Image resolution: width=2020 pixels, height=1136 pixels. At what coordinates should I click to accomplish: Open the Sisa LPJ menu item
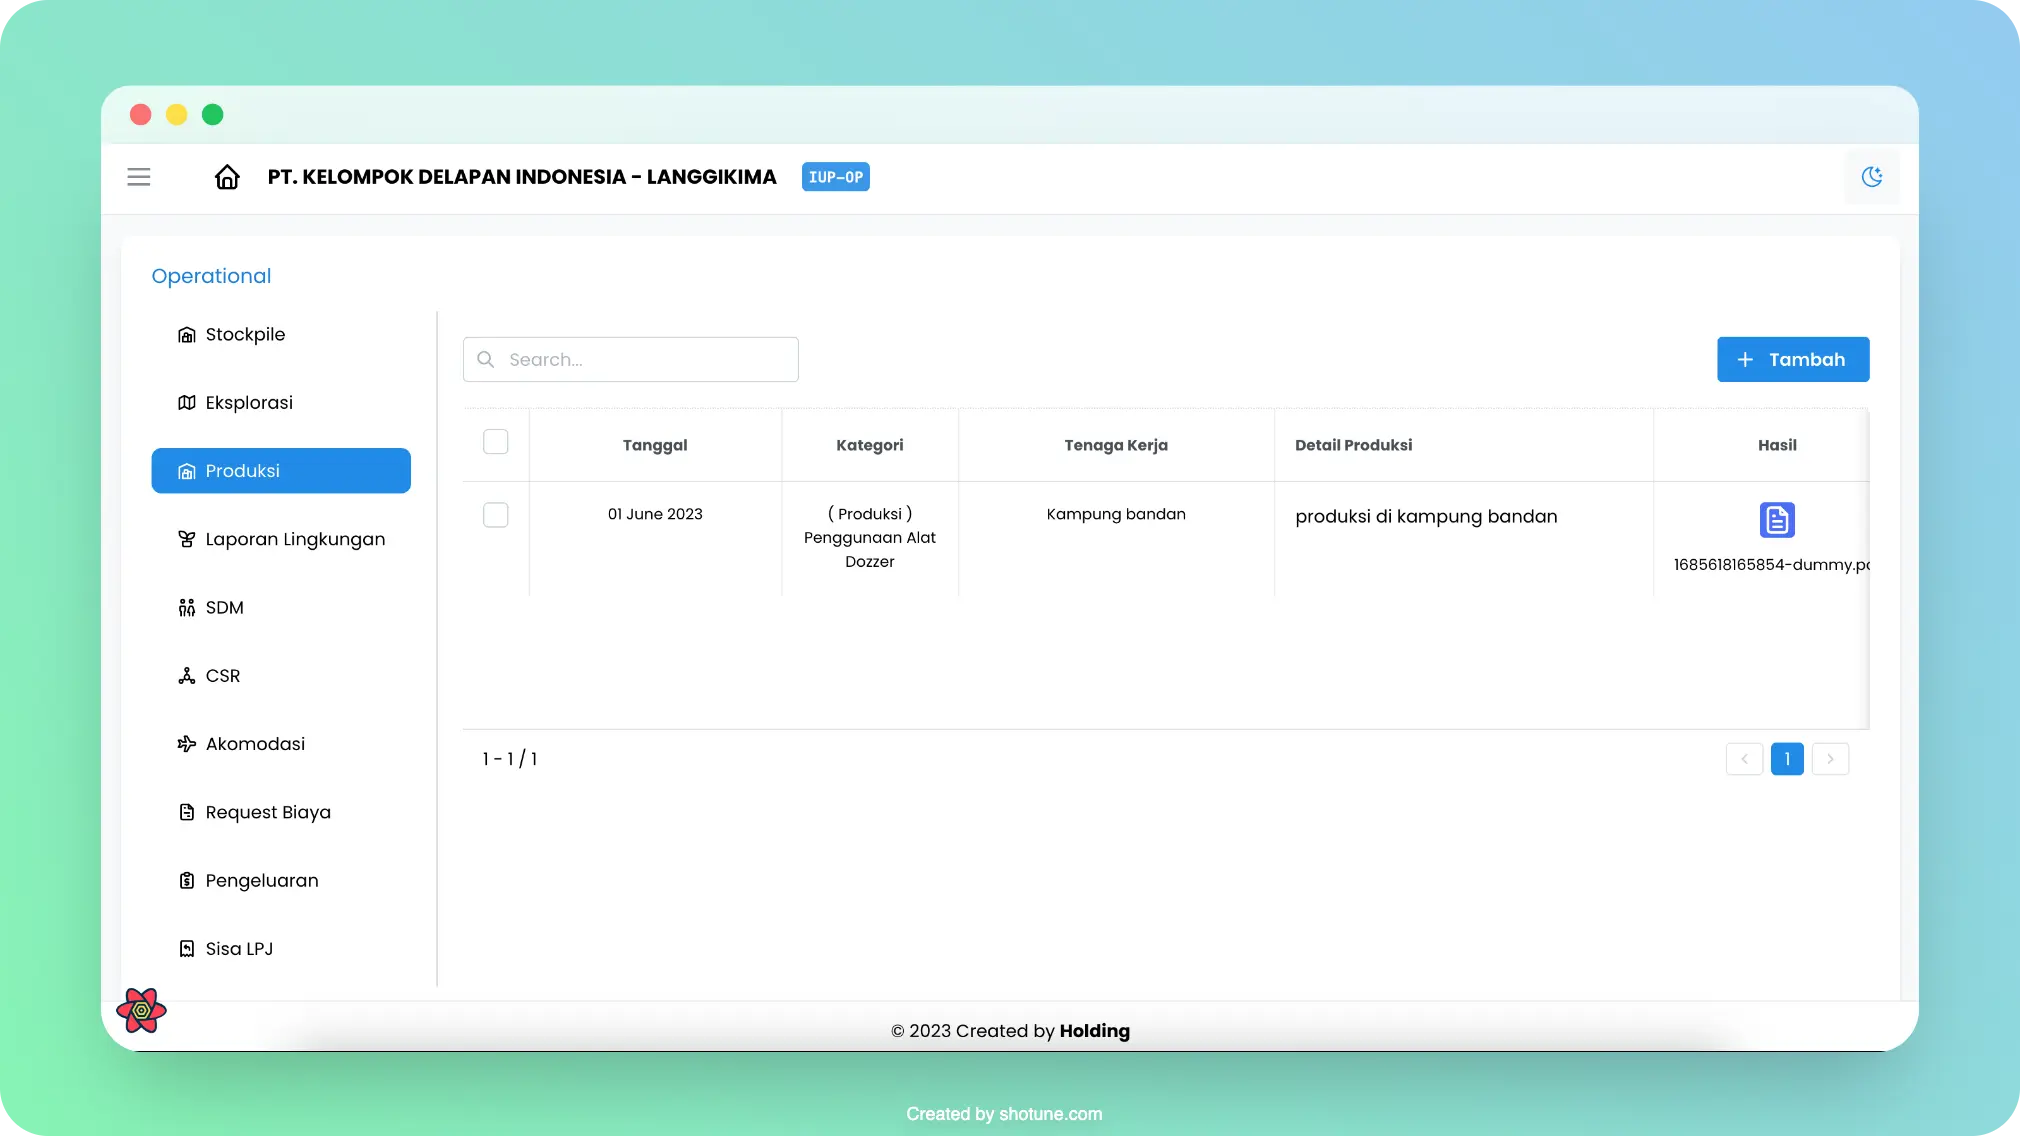pos(239,949)
